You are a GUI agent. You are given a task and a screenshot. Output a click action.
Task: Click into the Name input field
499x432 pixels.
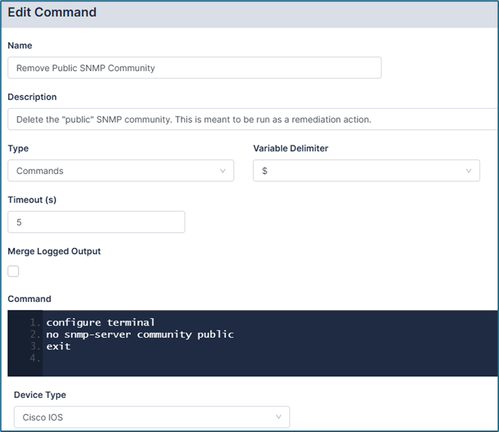(x=194, y=68)
